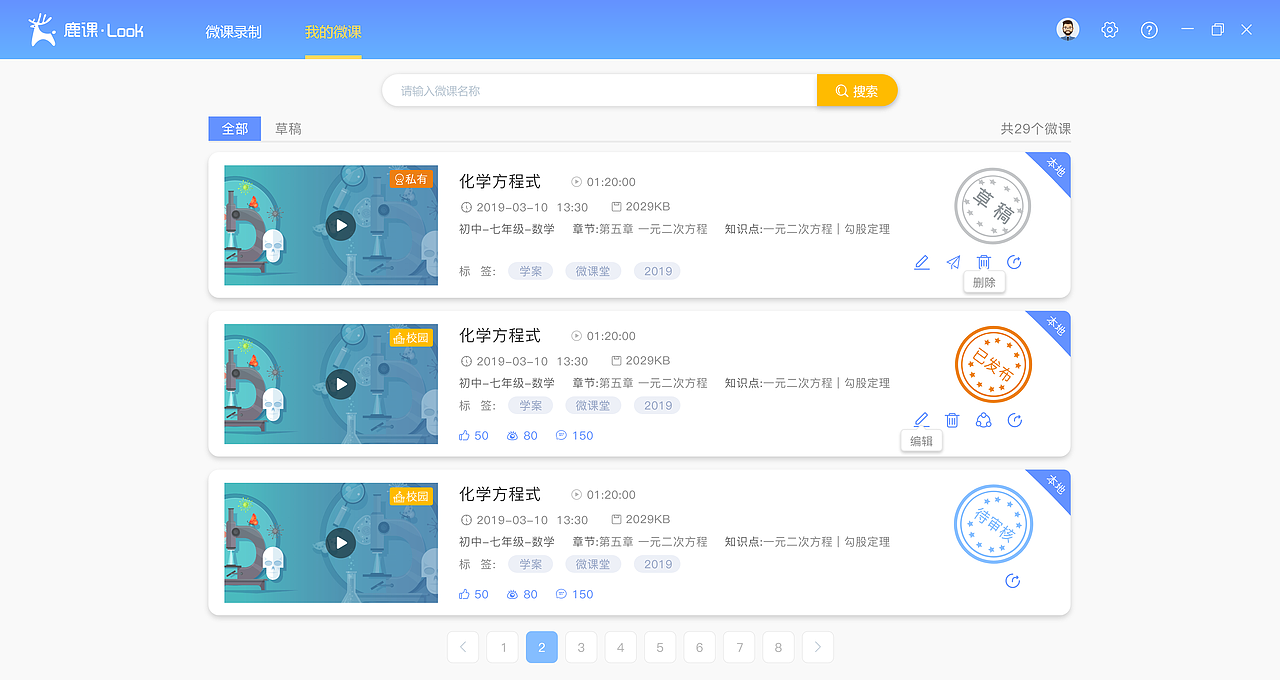Click the next page arrow

[817, 647]
